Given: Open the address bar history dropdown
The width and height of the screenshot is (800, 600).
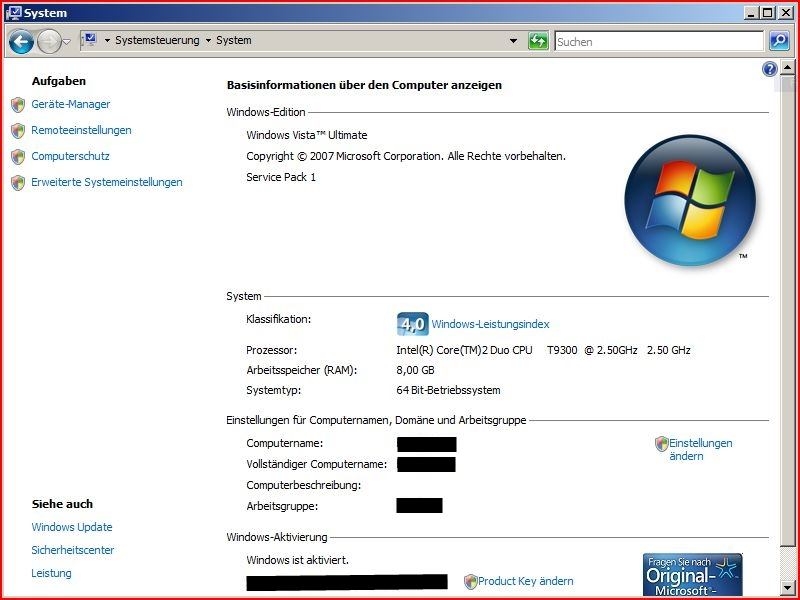Looking at the screenshot, I should [x=513, y=41].
